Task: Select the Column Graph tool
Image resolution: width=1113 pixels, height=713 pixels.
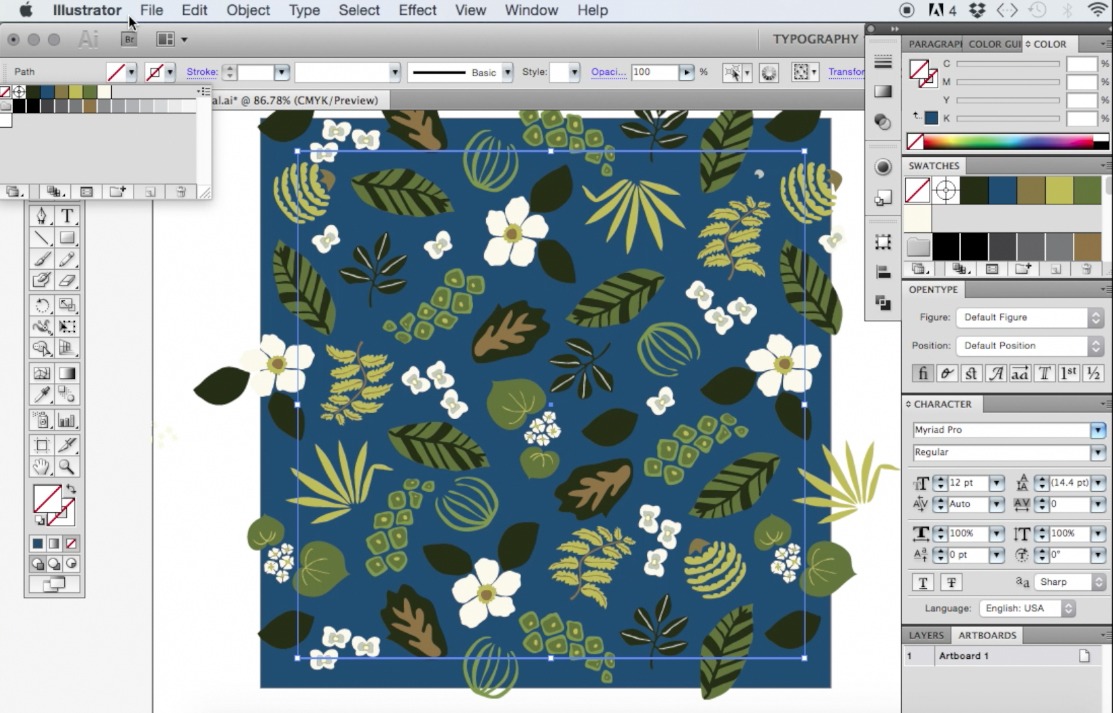Action: tap(67, 420)
